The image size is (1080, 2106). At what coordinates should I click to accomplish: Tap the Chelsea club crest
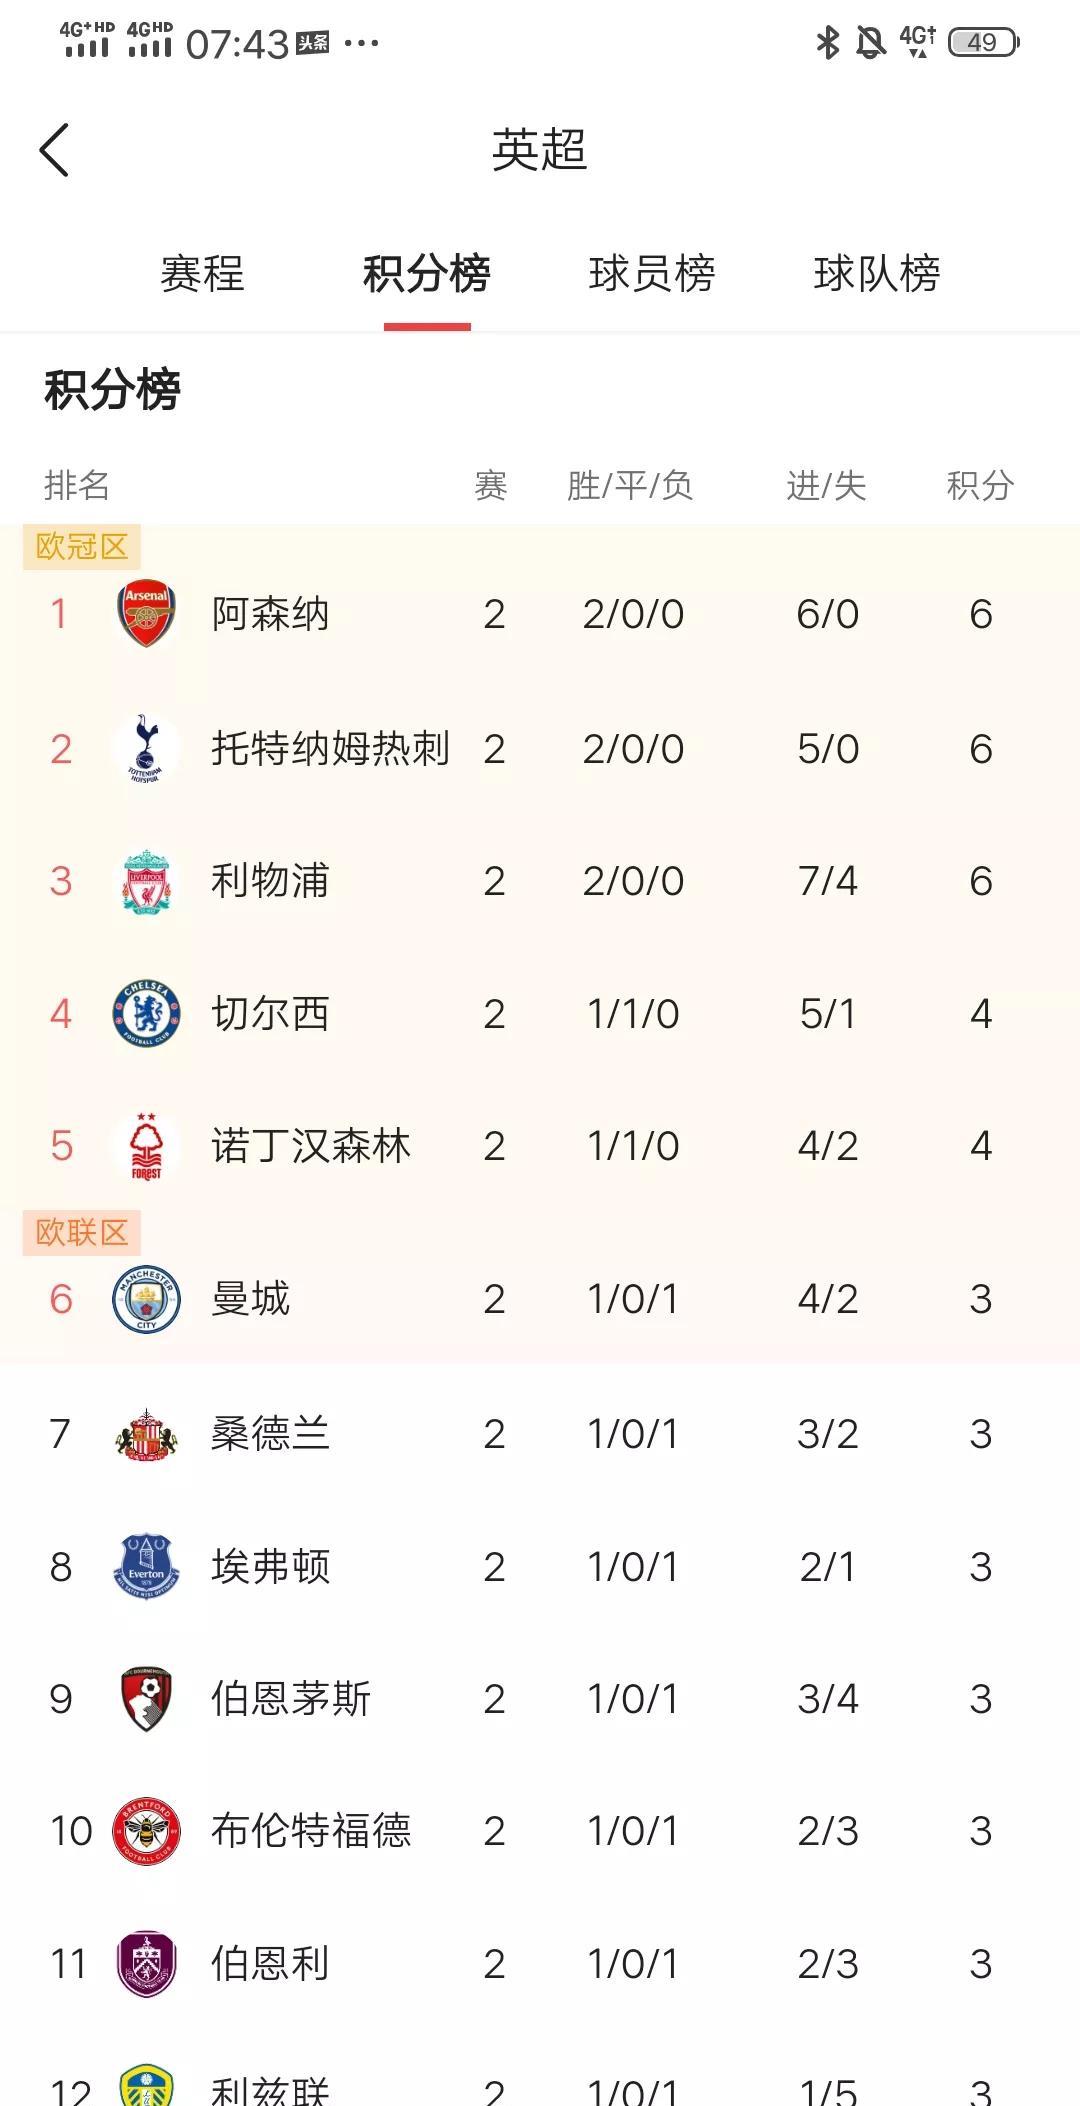146,1014
